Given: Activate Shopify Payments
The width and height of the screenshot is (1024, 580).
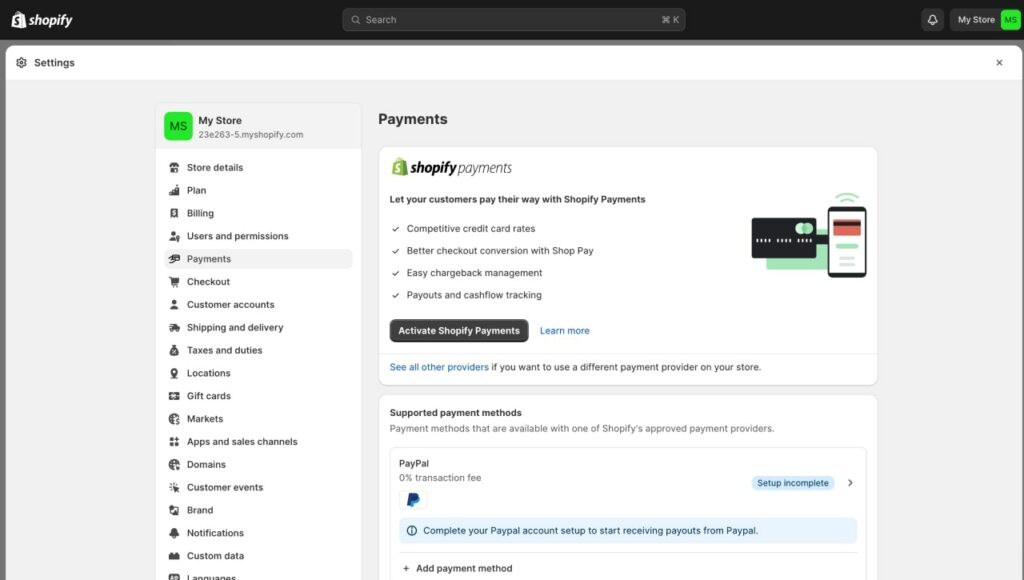Looking at the screenshot, I should 458,330.
